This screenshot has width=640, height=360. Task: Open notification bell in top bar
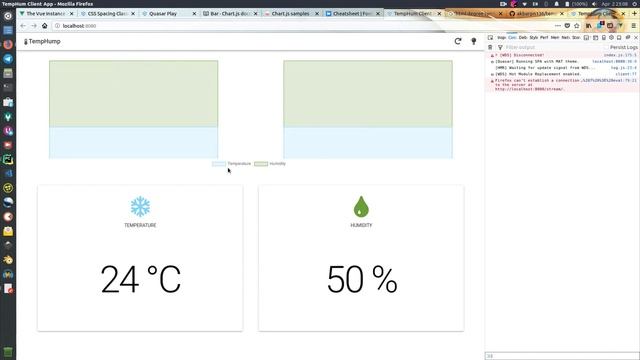tap(556, 4)
